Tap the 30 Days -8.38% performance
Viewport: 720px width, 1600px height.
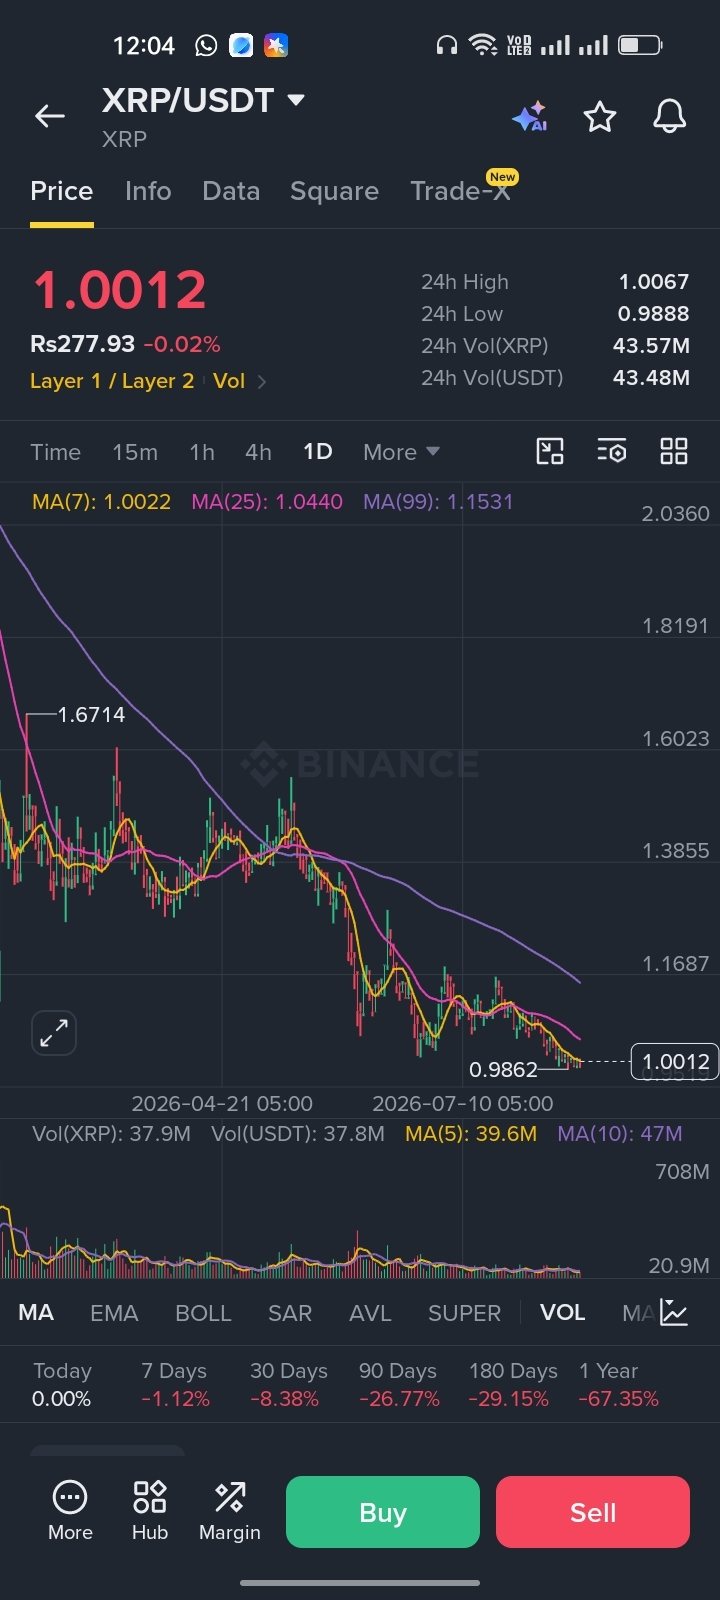click(288, 1384)
